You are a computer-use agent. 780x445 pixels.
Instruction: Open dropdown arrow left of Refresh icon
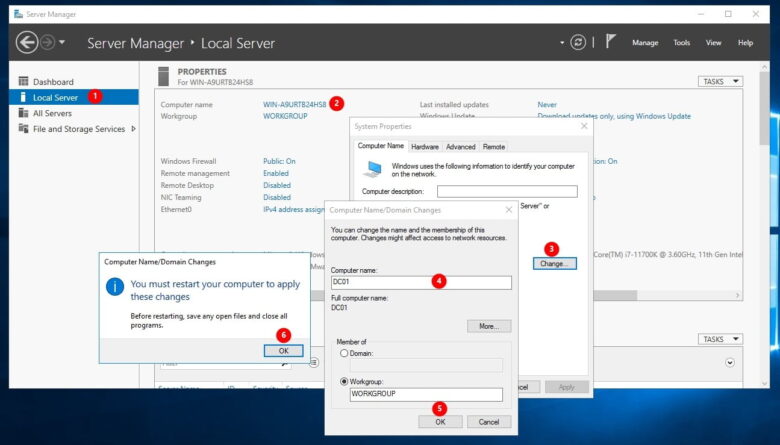point(562,43)
